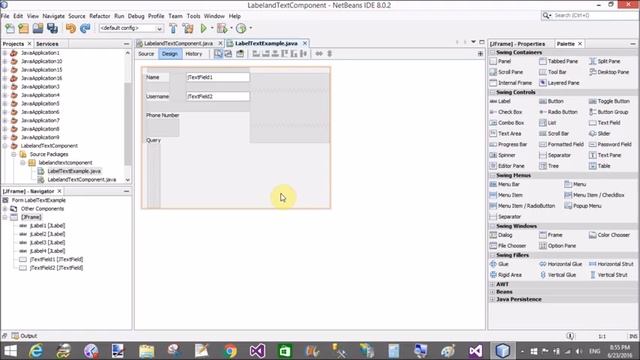Click the Save All toolbar icon
The image size is (640, 360).
tap(52, 28)
